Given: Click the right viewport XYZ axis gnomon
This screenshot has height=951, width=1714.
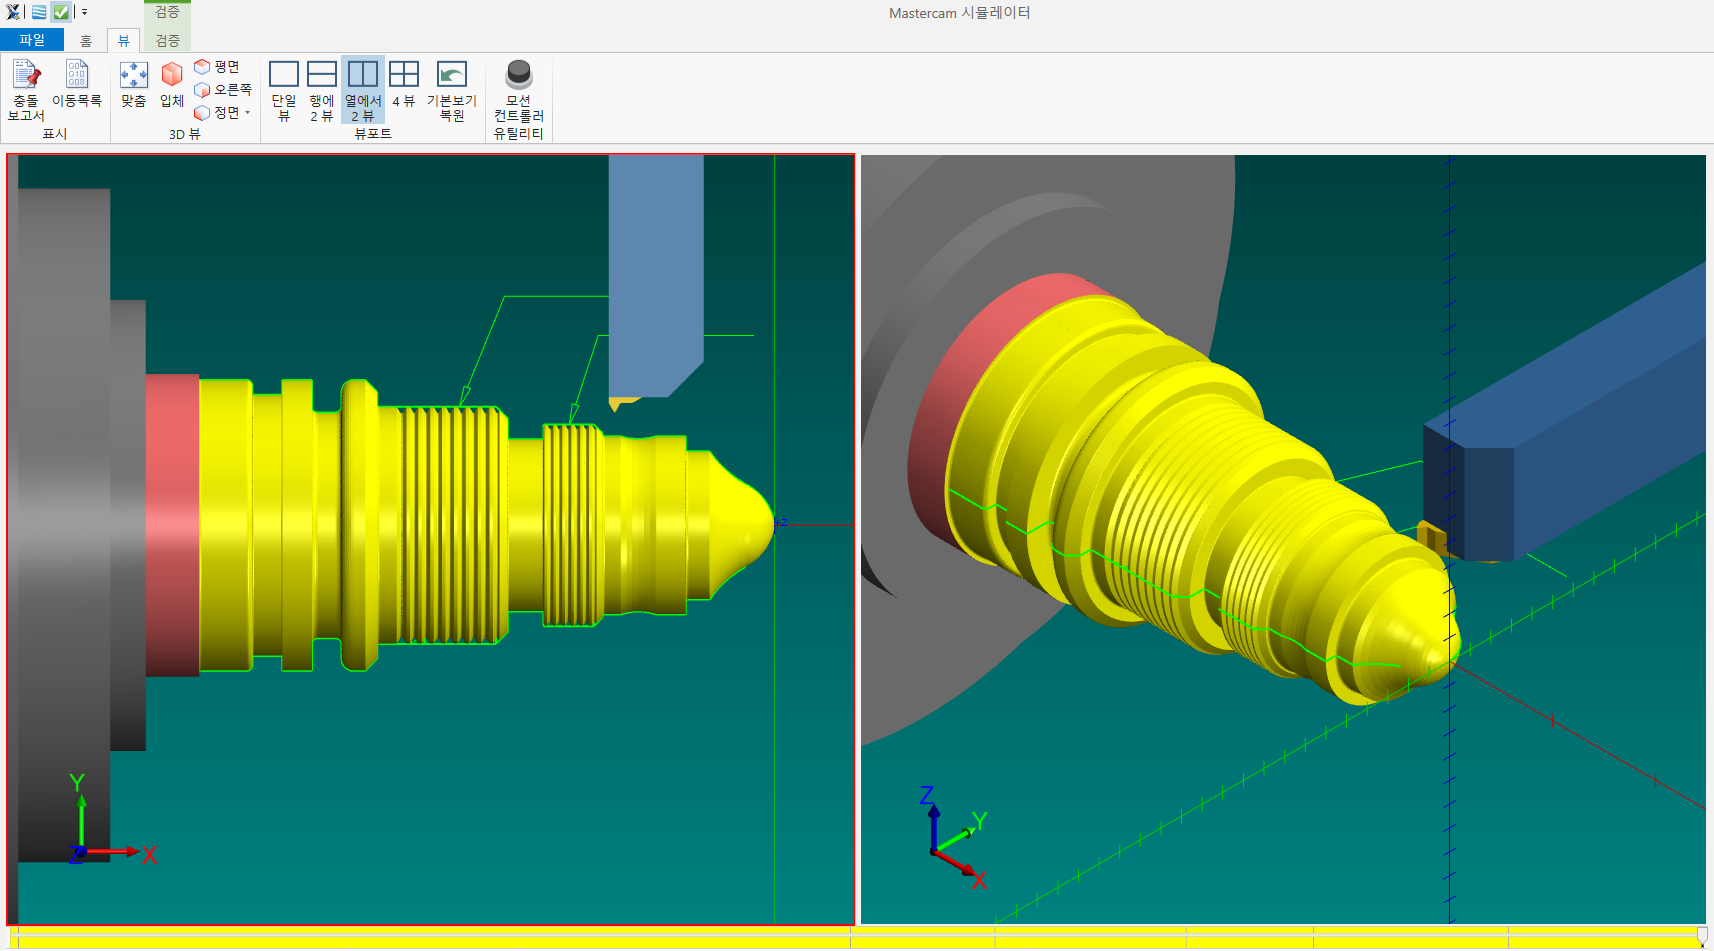Looking at the screenshot, I should pyautogui.click(x=955, y=838).
